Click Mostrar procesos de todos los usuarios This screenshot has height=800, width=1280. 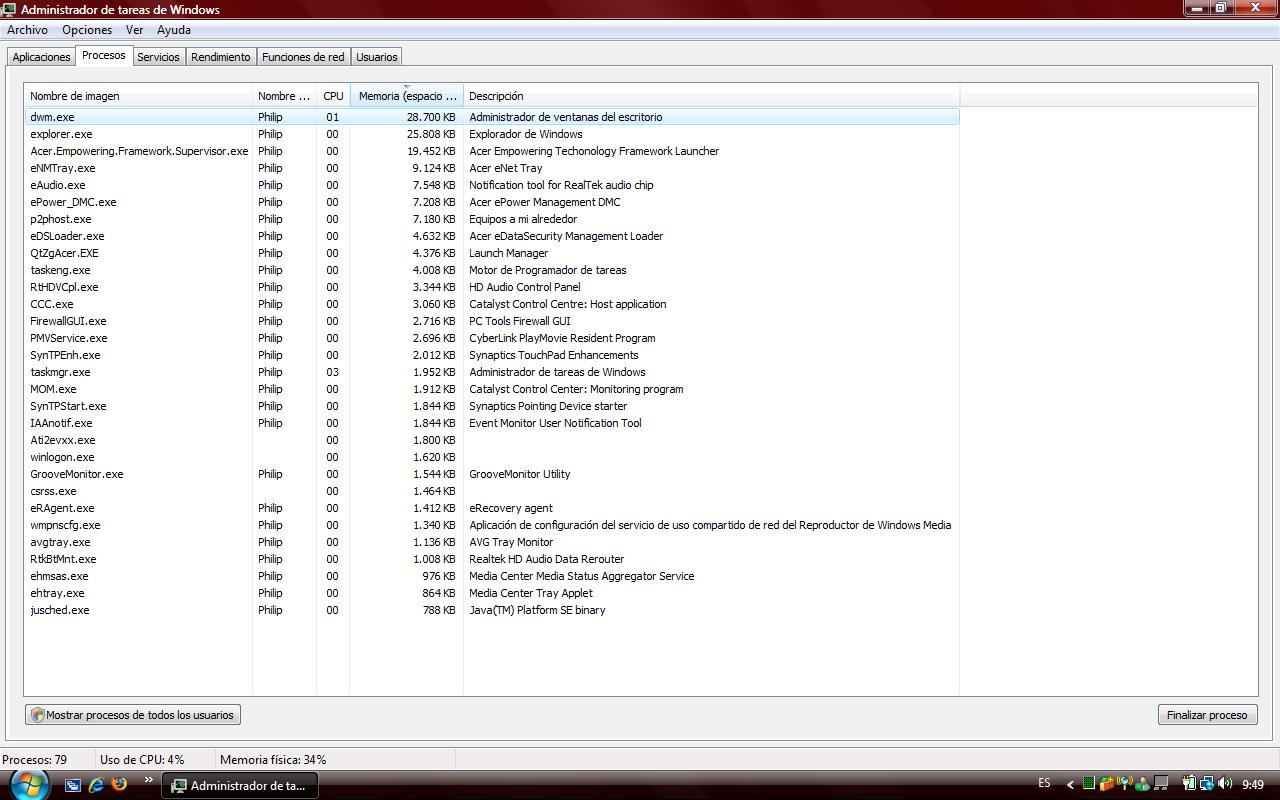pos(133,715)
